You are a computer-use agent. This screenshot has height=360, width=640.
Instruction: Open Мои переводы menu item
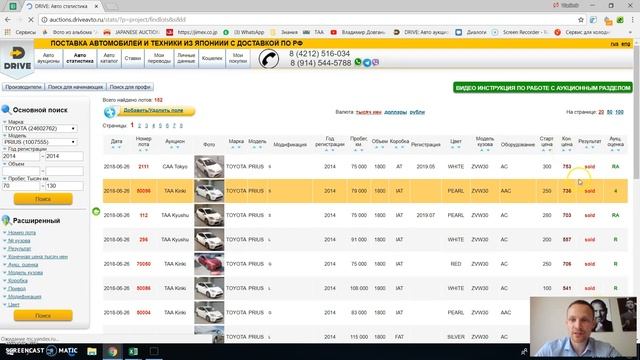click(x=159, y=58)
